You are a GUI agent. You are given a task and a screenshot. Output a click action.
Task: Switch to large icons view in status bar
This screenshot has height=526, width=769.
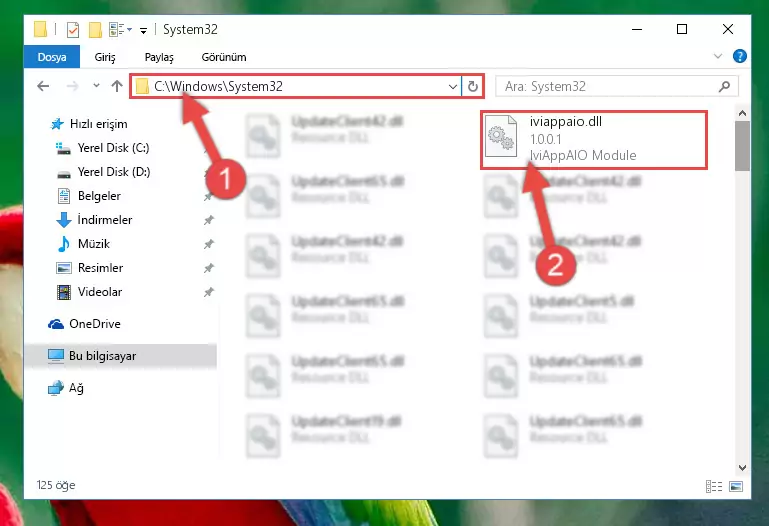tap(736, 486)
